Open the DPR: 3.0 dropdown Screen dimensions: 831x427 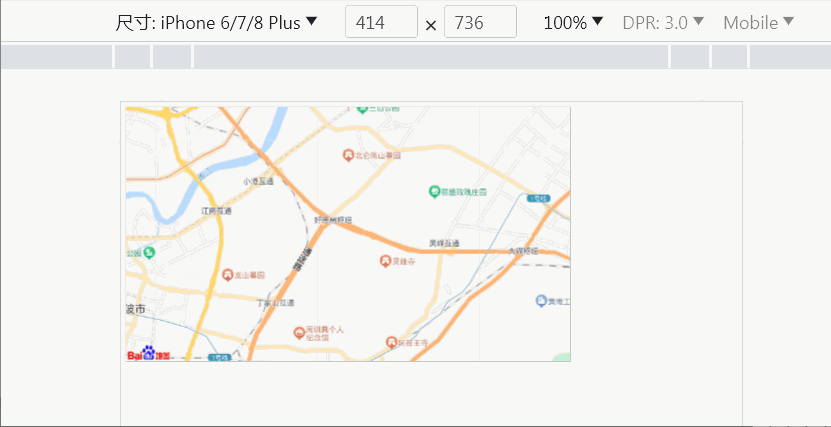tap(663, 23)
